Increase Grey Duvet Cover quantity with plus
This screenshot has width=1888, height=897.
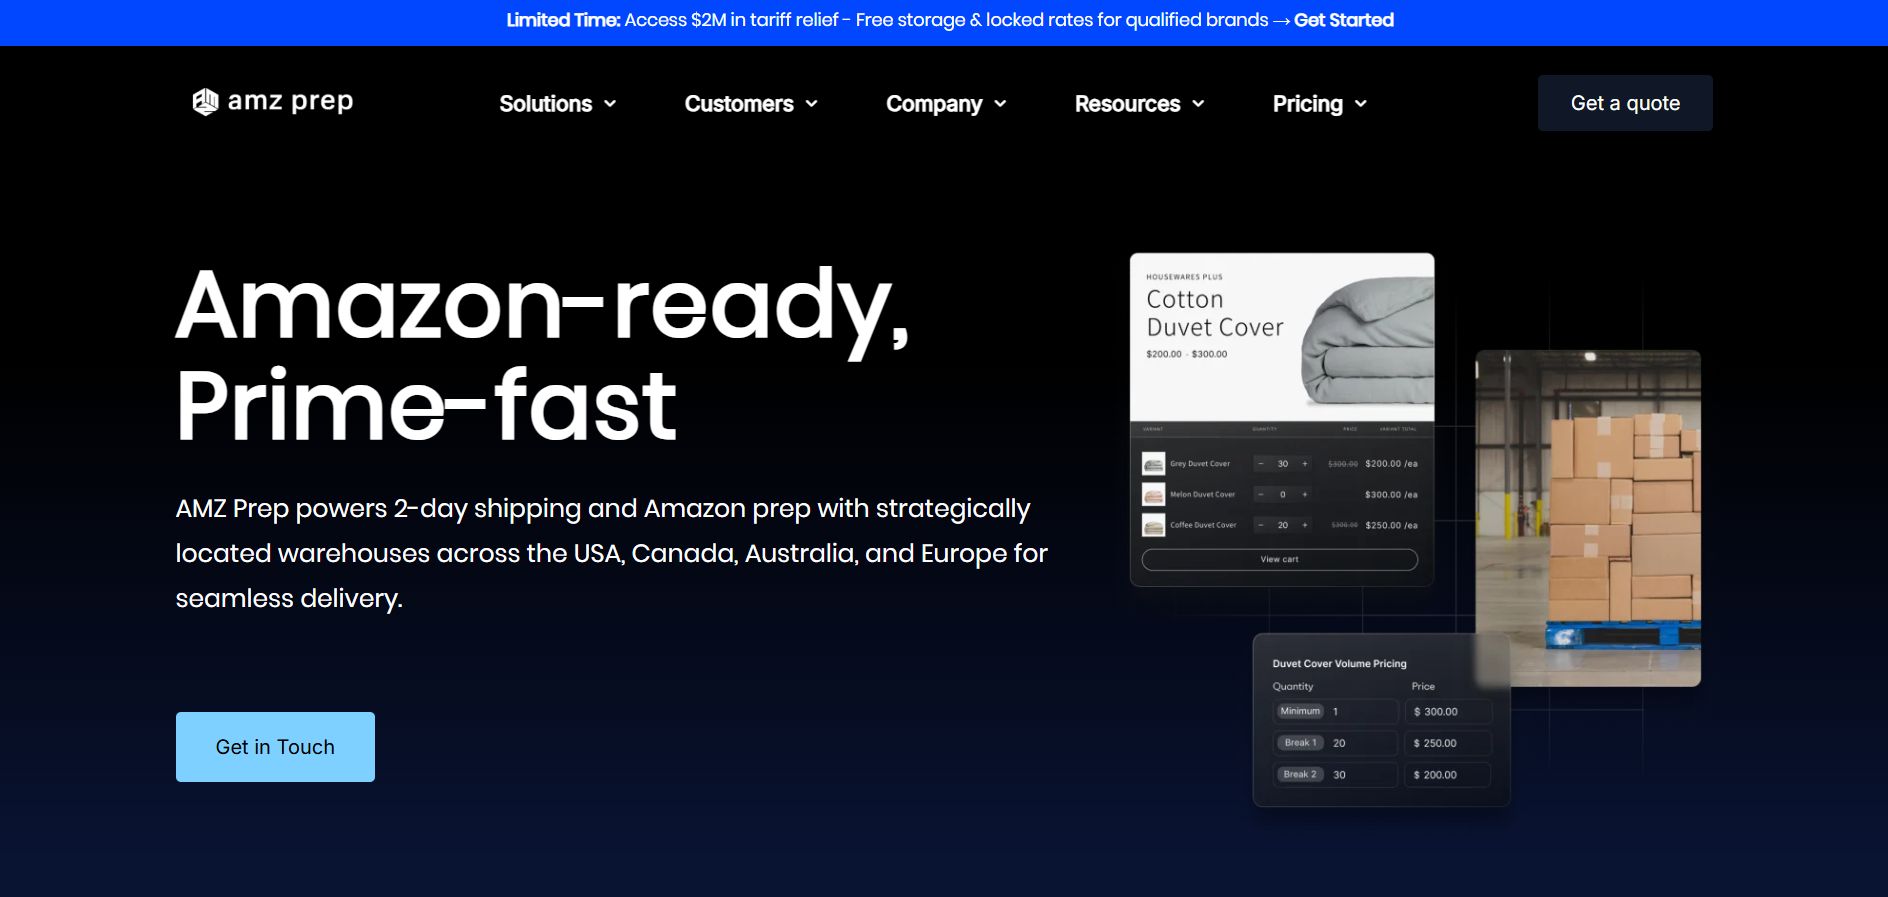click(1305, 464)
